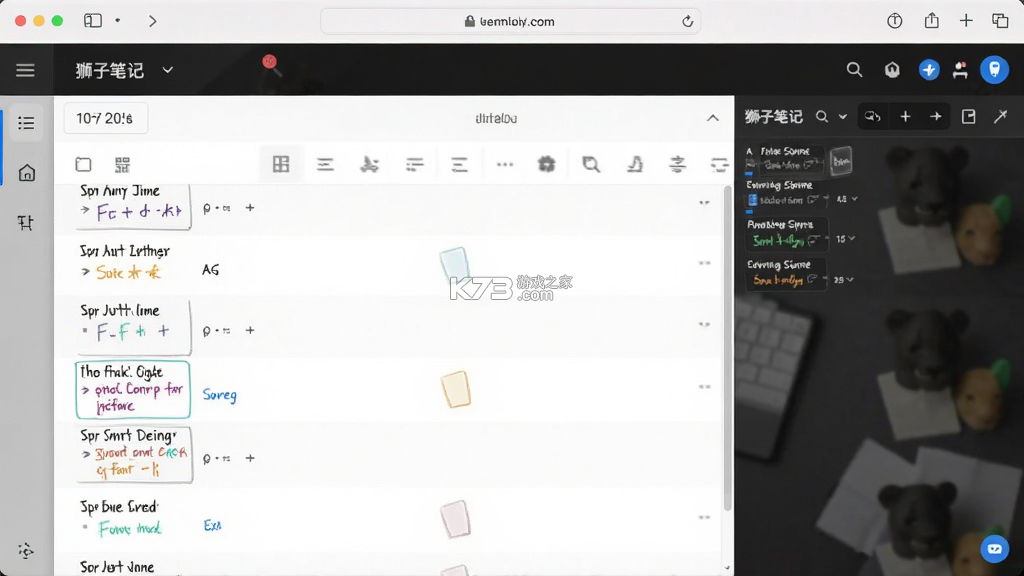This screenshot has width=1024, height=576.
Task: Click the plus button in right panel header
Action: point(905,117)
